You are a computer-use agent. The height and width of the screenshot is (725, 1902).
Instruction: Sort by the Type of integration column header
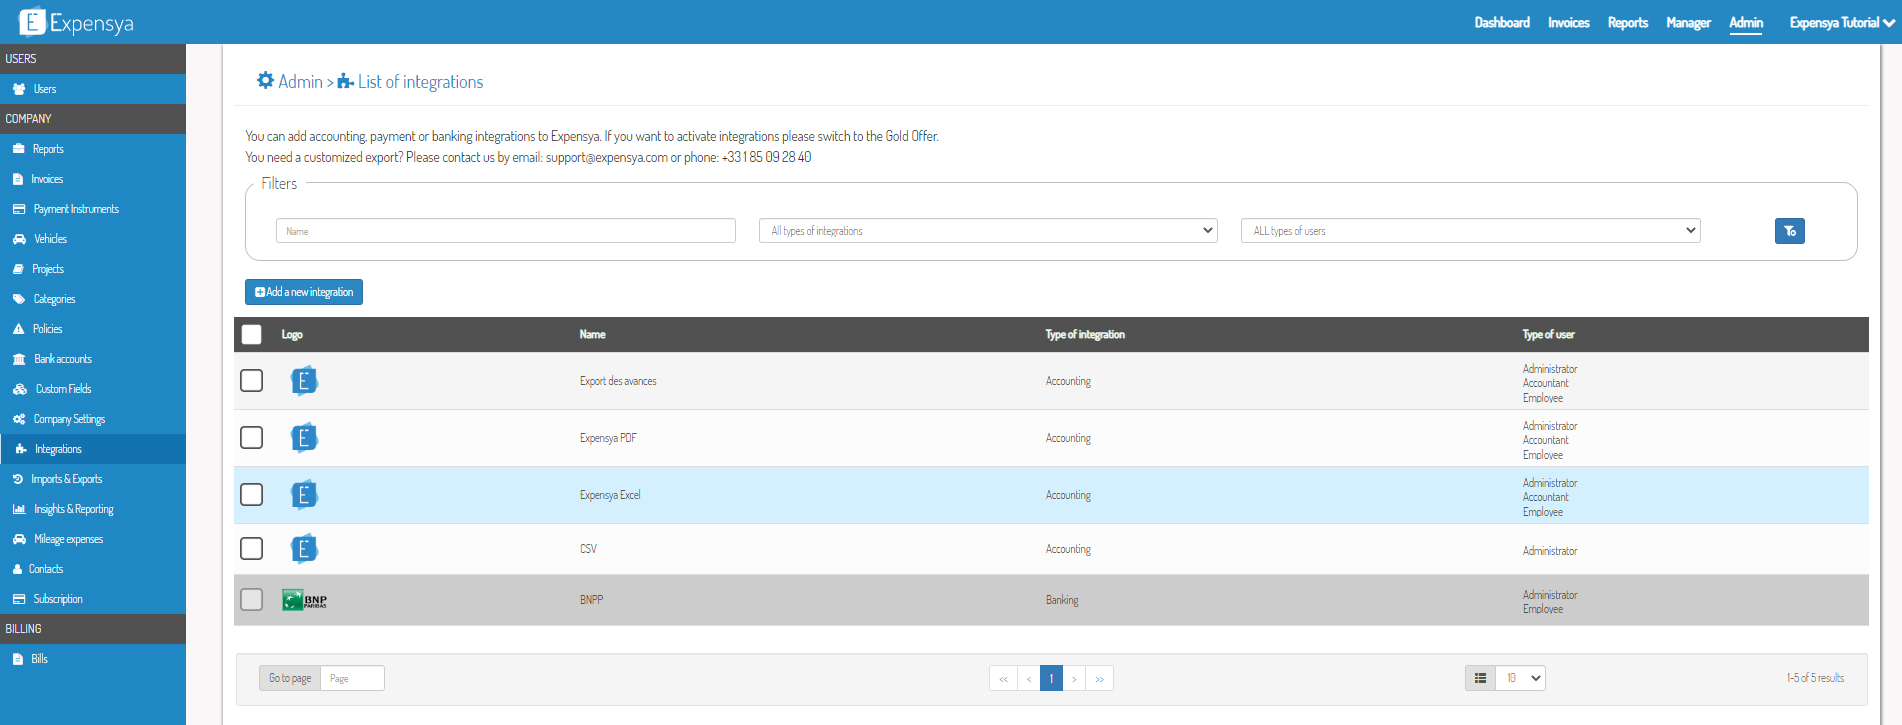[x=1085, y=335]
